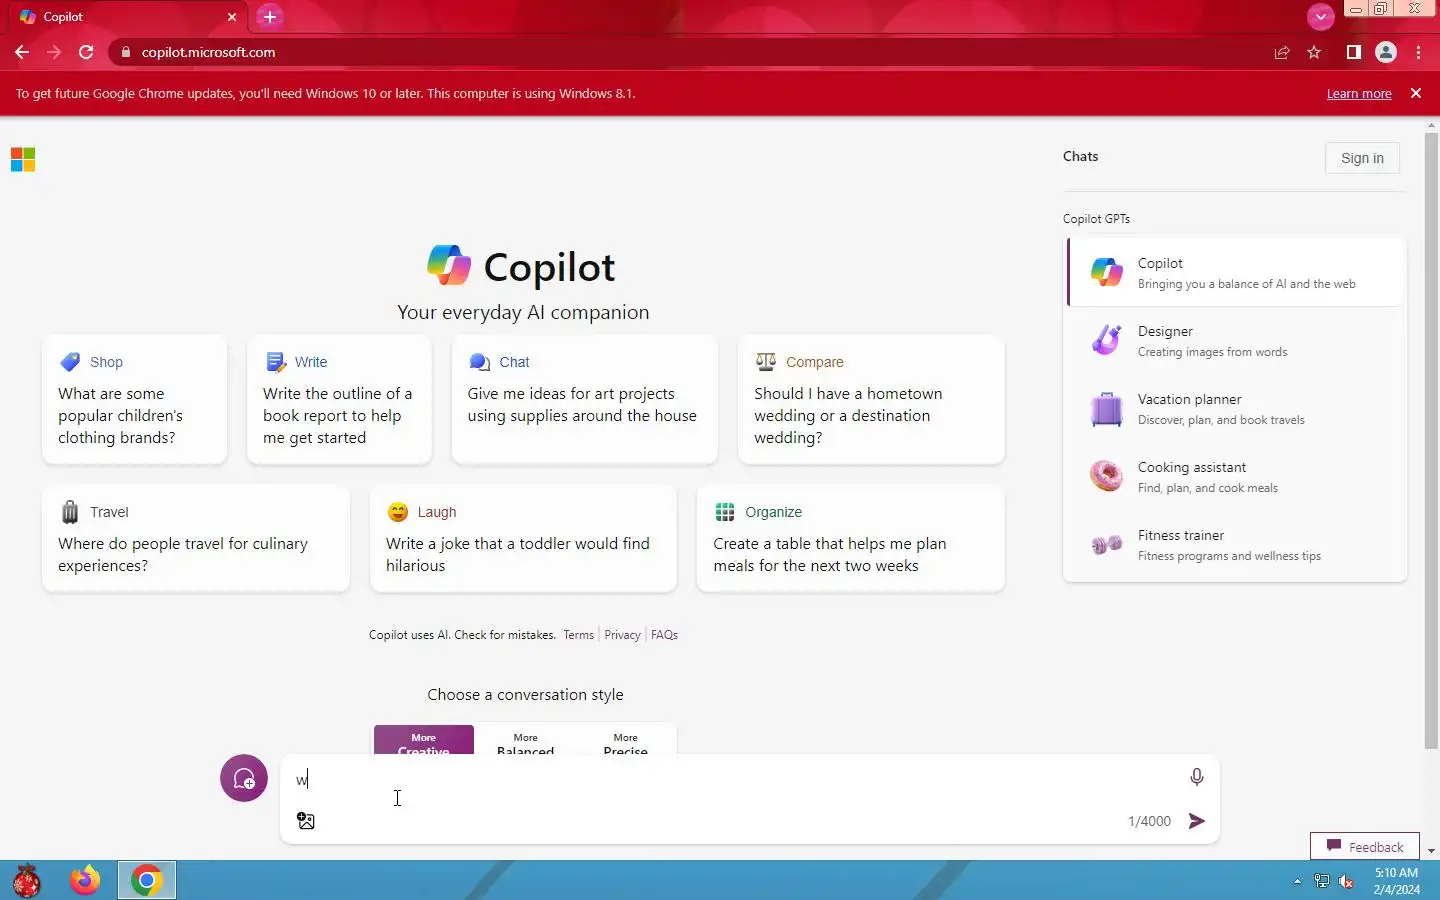Image resolution: width=1440 pixels, height=900 pixels.
Task: Click the network tray icon
Action: (1322, 881)
